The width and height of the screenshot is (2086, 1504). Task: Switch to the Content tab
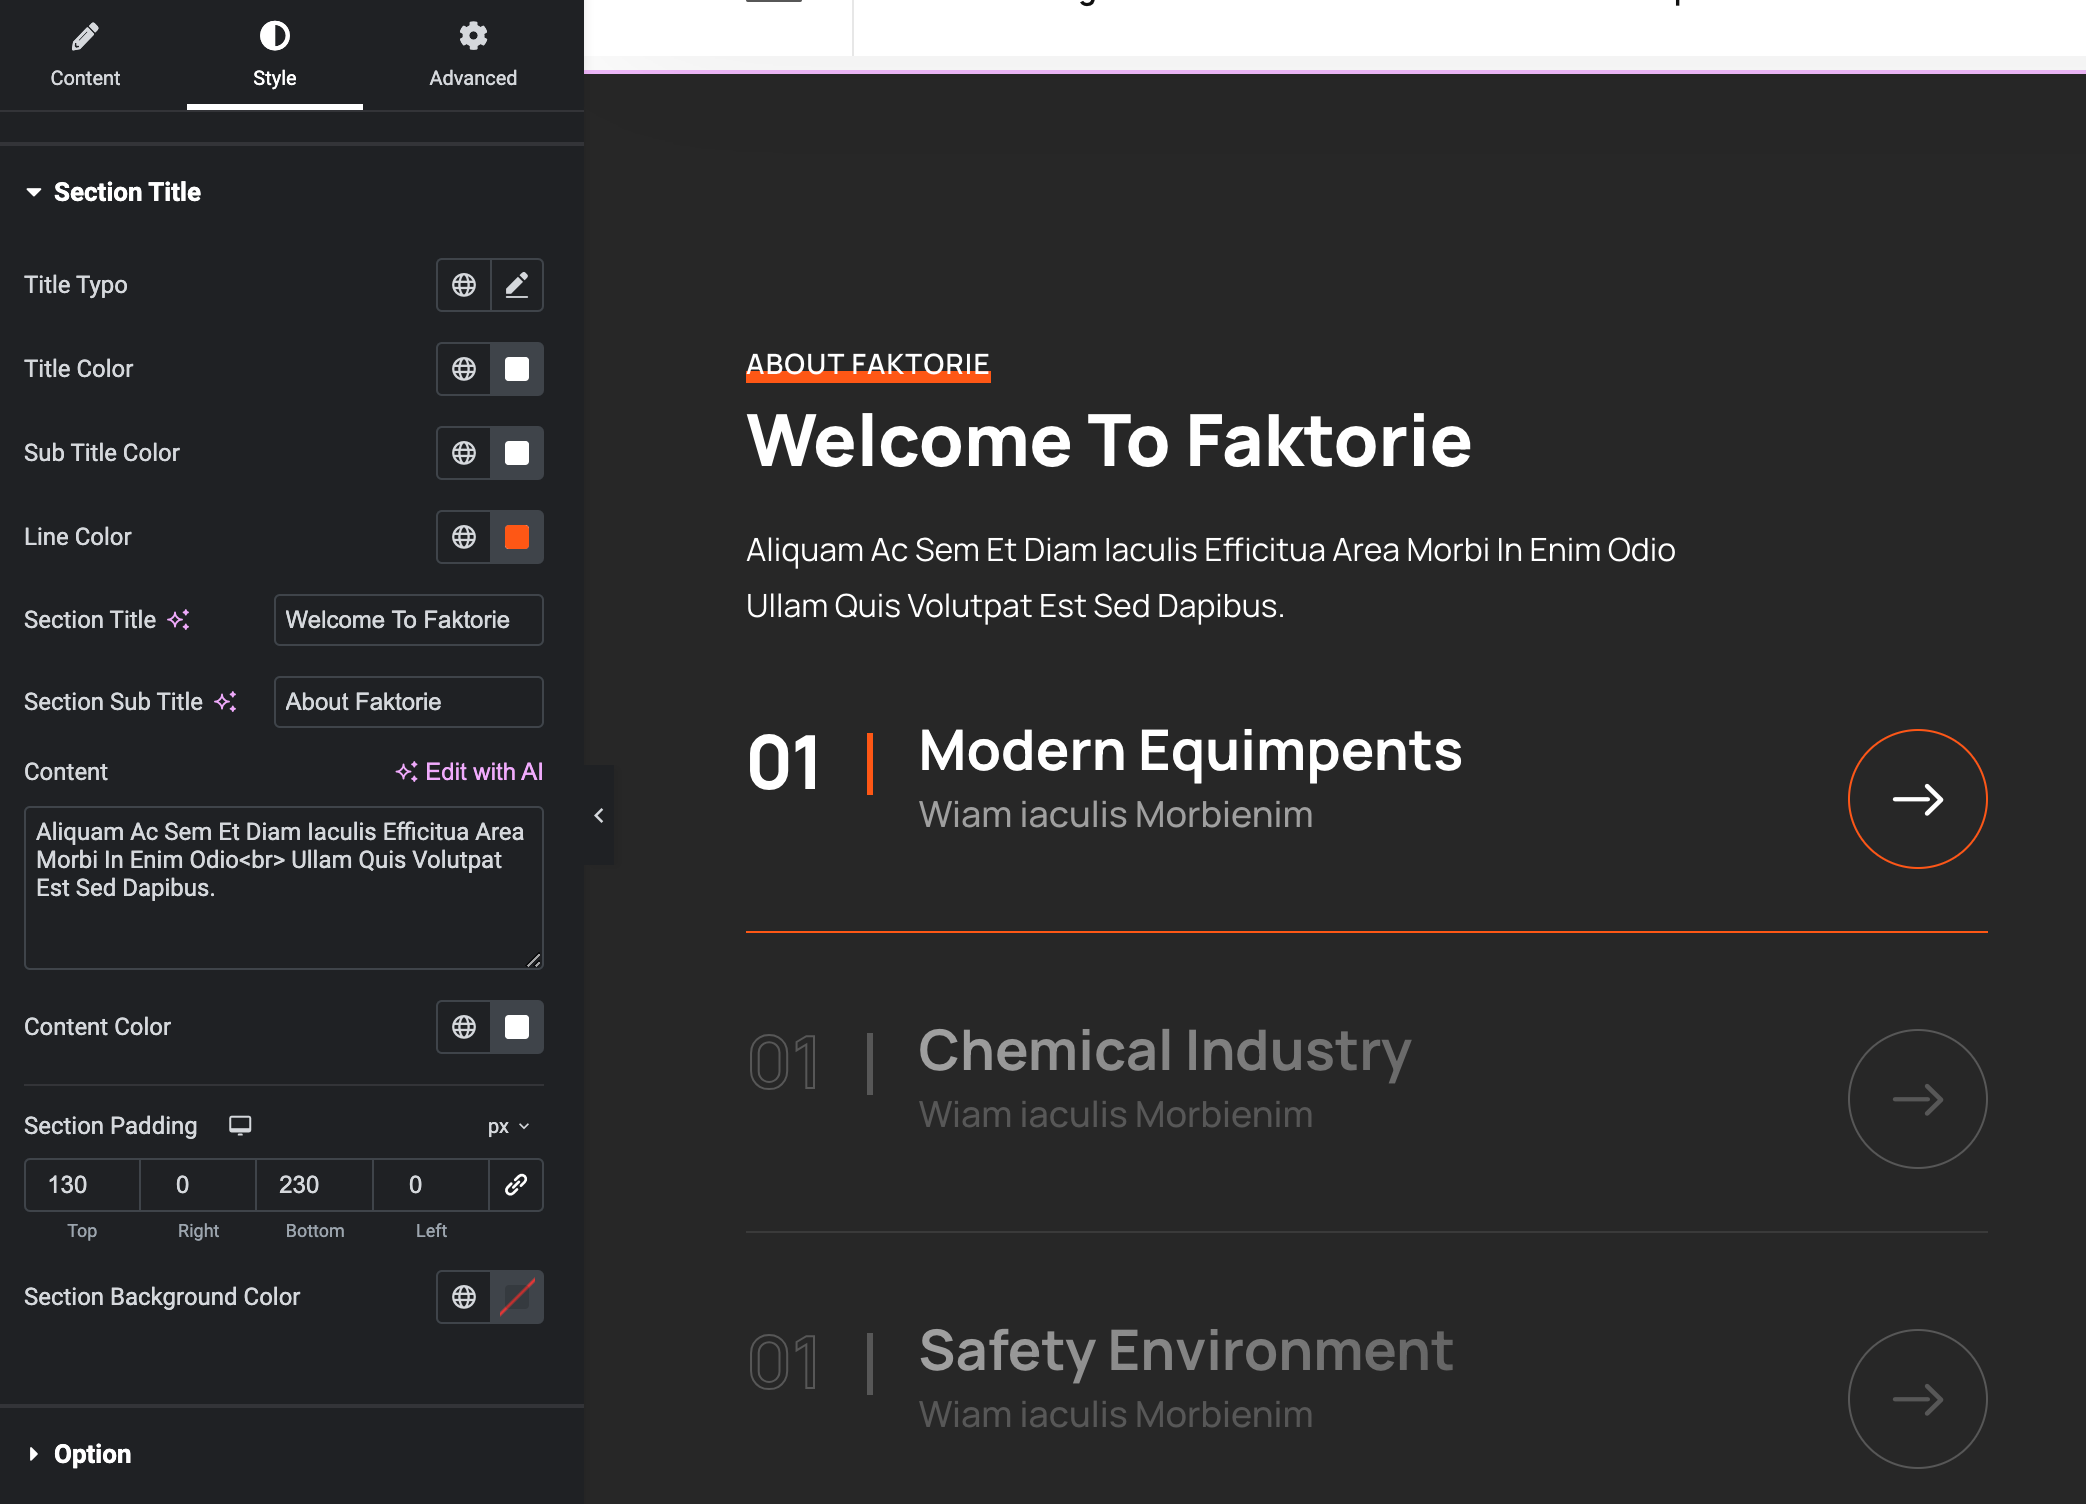[85, 55]
